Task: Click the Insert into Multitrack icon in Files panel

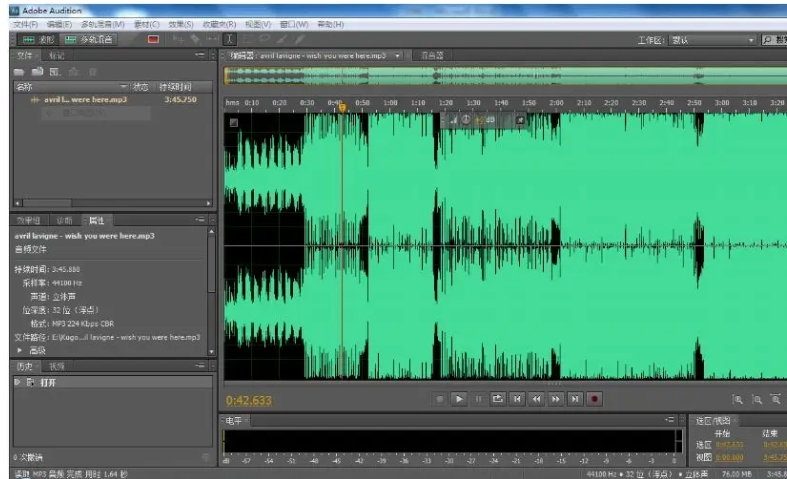Action: pyautogui.click(x=74, y=72)
